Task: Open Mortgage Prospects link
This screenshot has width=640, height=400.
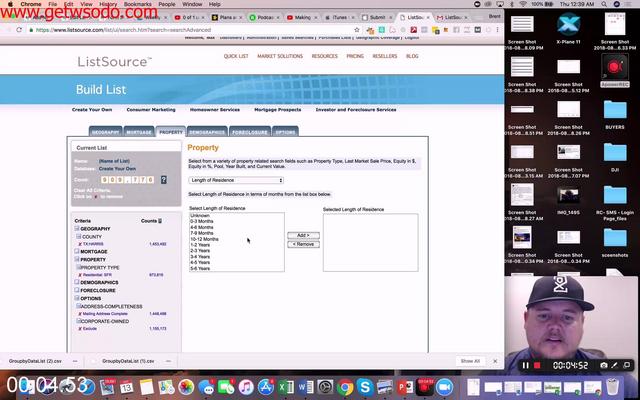Action: pyautogui.click(x=278, y=109)
